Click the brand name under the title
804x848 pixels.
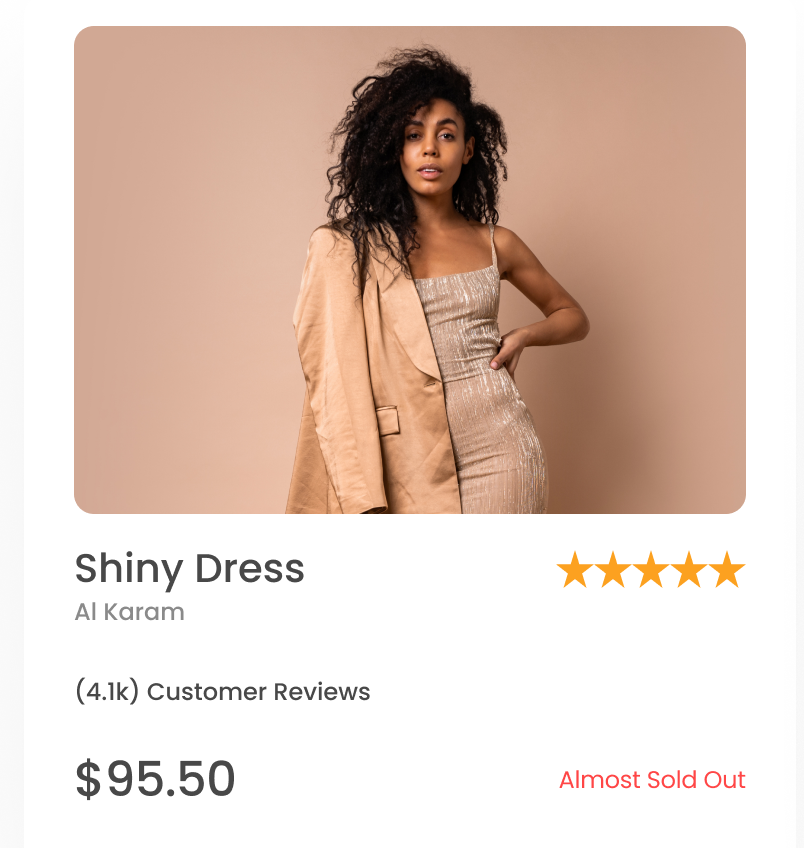click(130, 612)
